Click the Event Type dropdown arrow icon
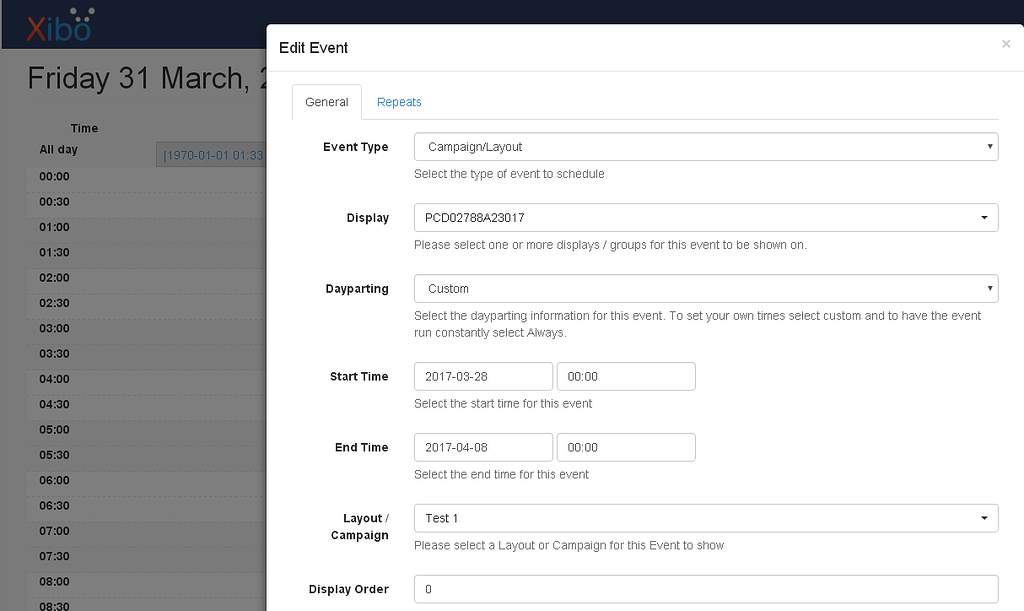Image resolution: width=1024 pixels, height=611 pixels. 989,146
